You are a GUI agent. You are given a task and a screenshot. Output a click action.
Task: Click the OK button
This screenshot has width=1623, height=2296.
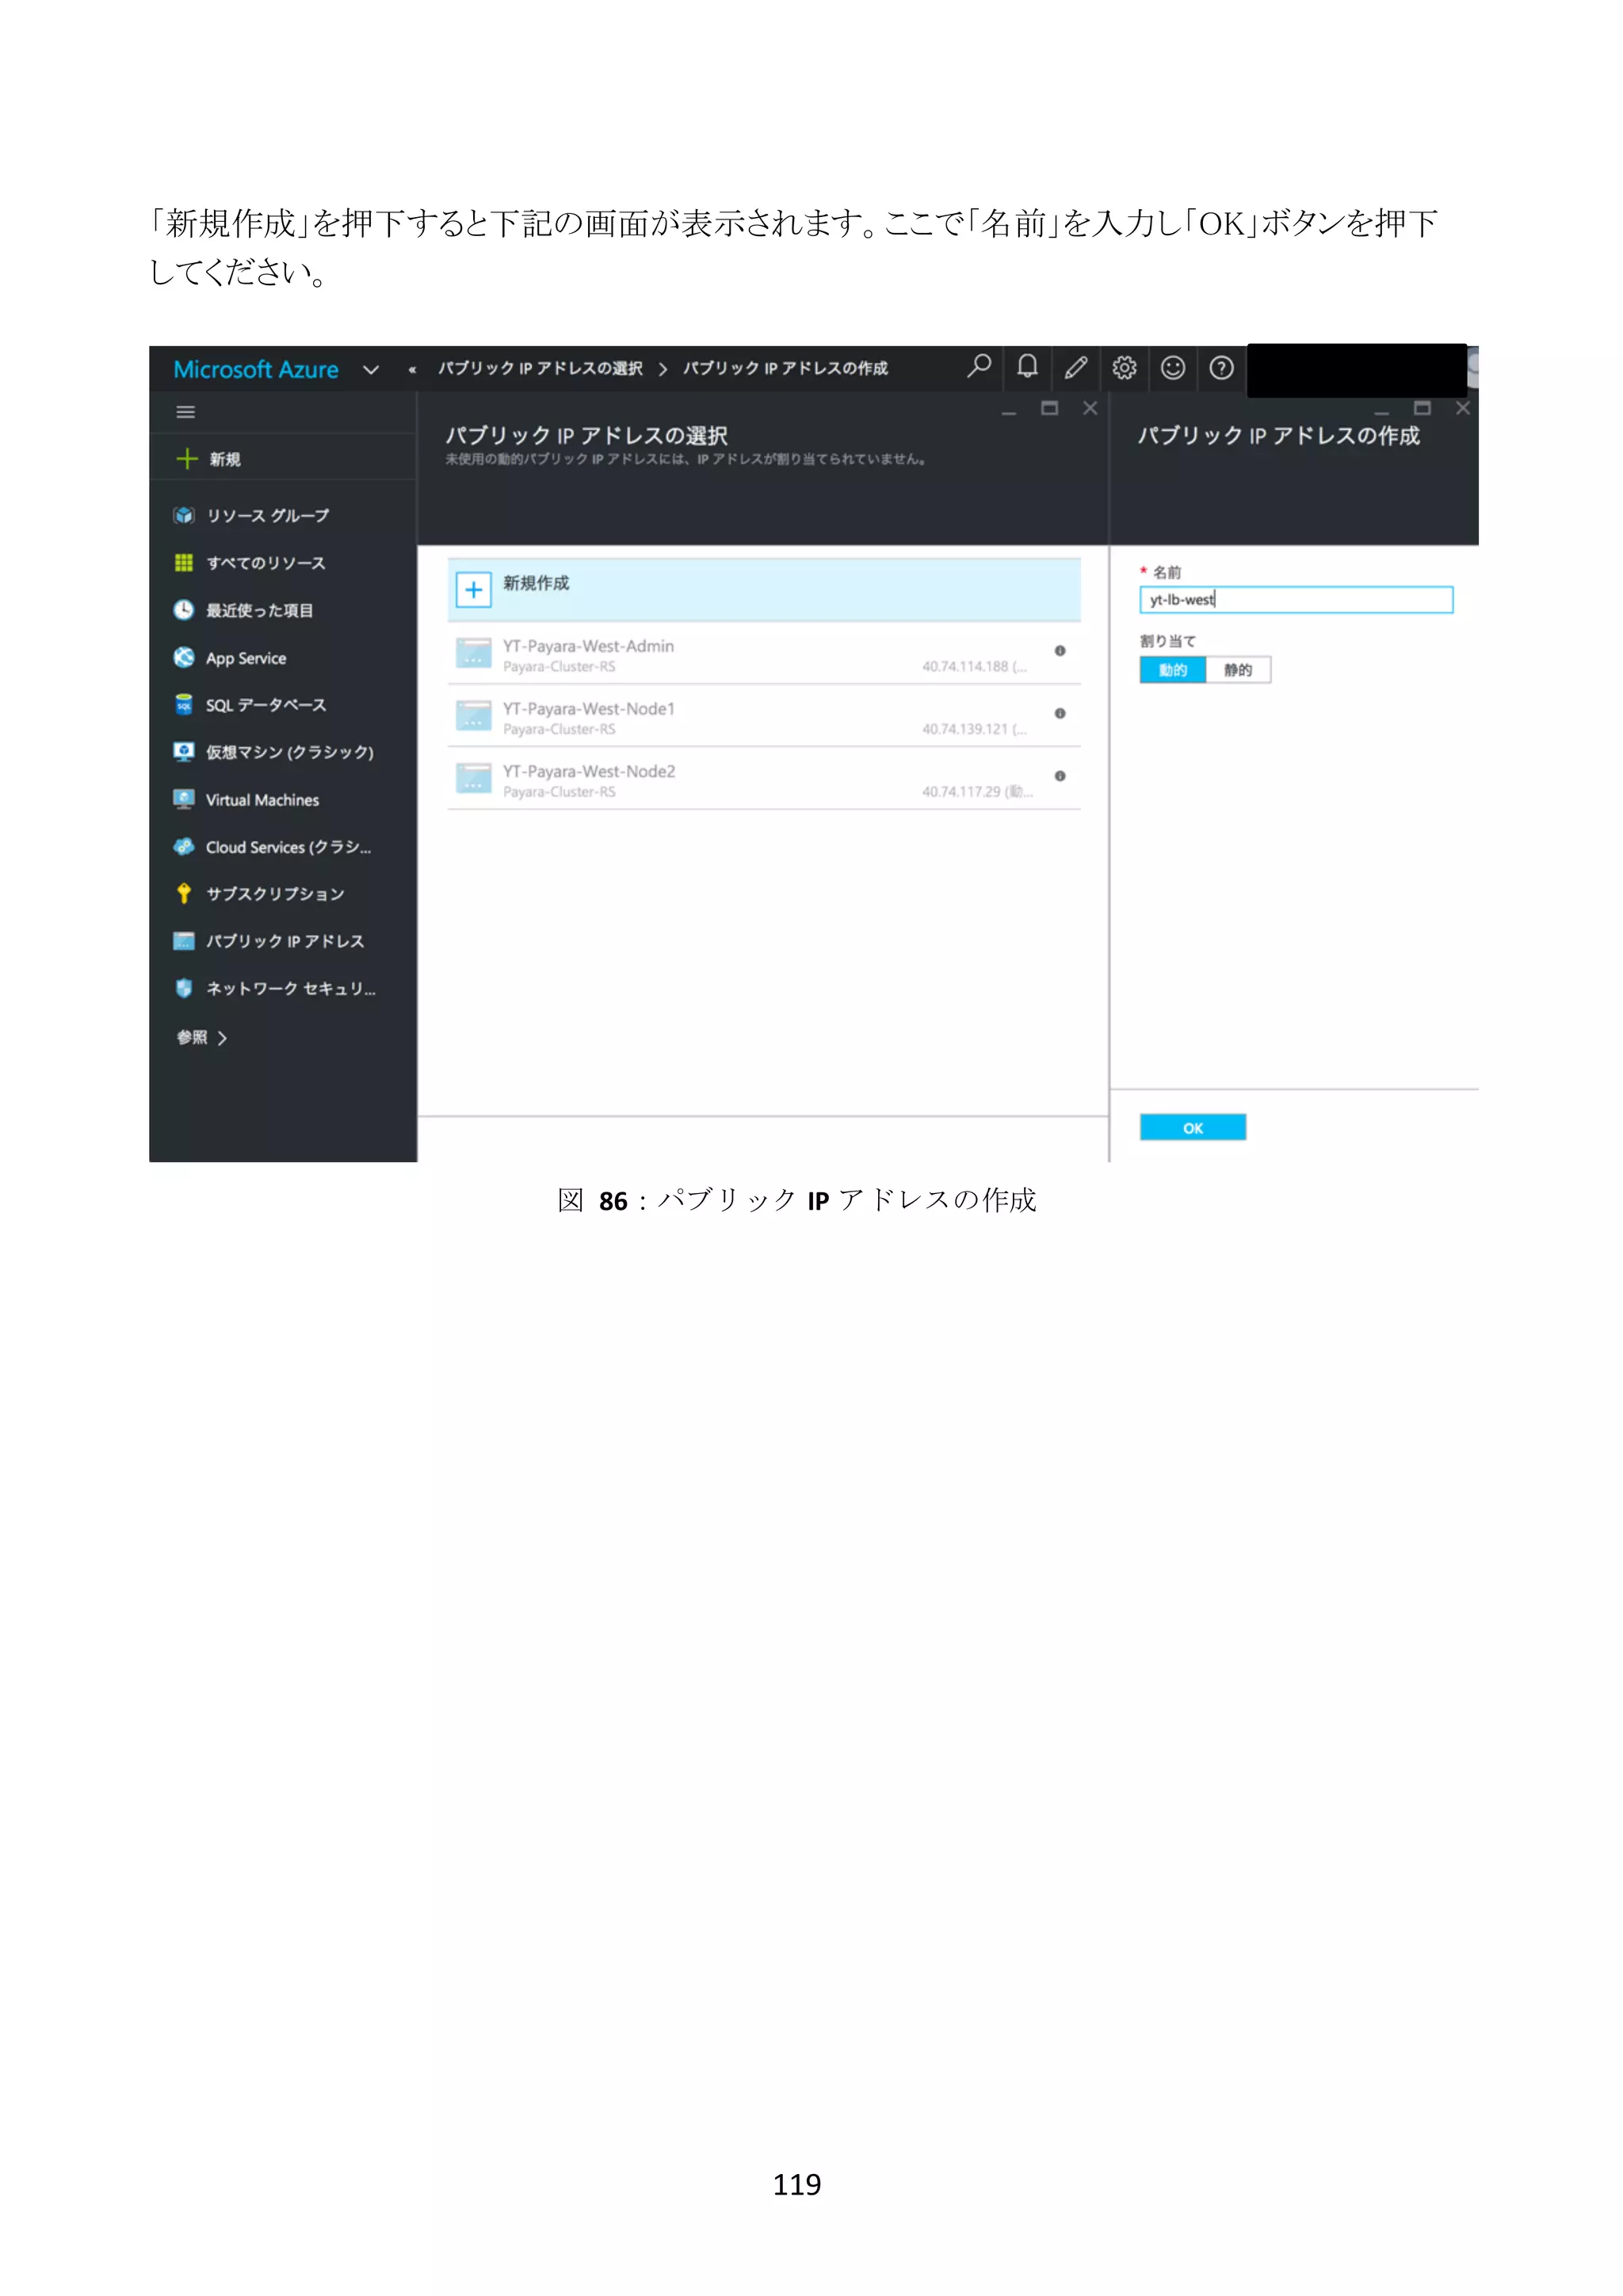(1193, 1128)
